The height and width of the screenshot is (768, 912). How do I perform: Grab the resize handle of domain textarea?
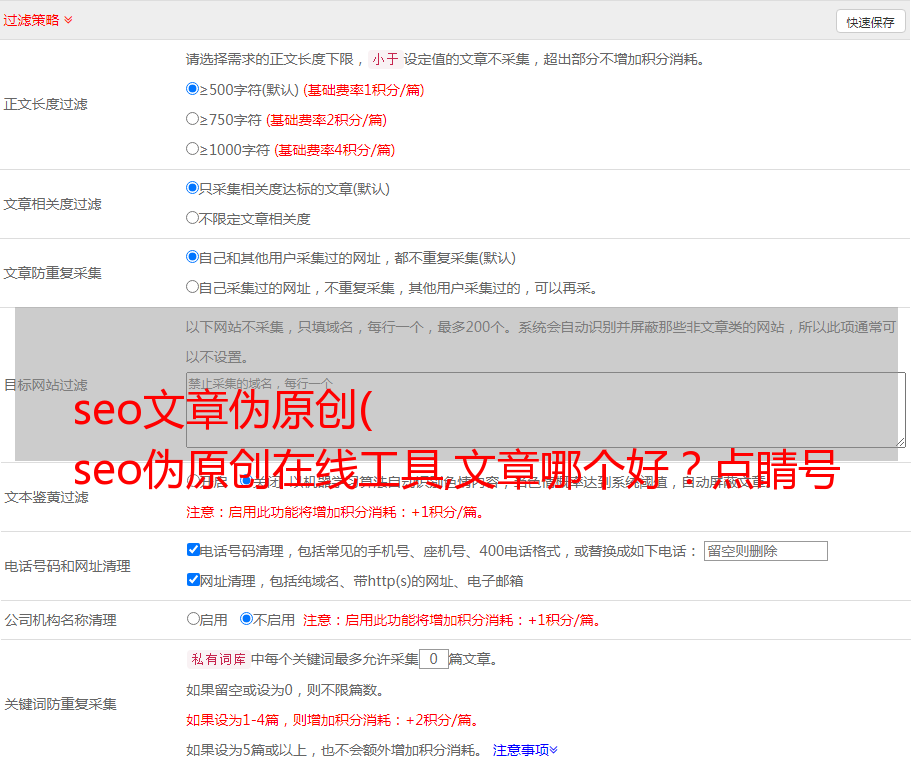click(x=900, y=441)
